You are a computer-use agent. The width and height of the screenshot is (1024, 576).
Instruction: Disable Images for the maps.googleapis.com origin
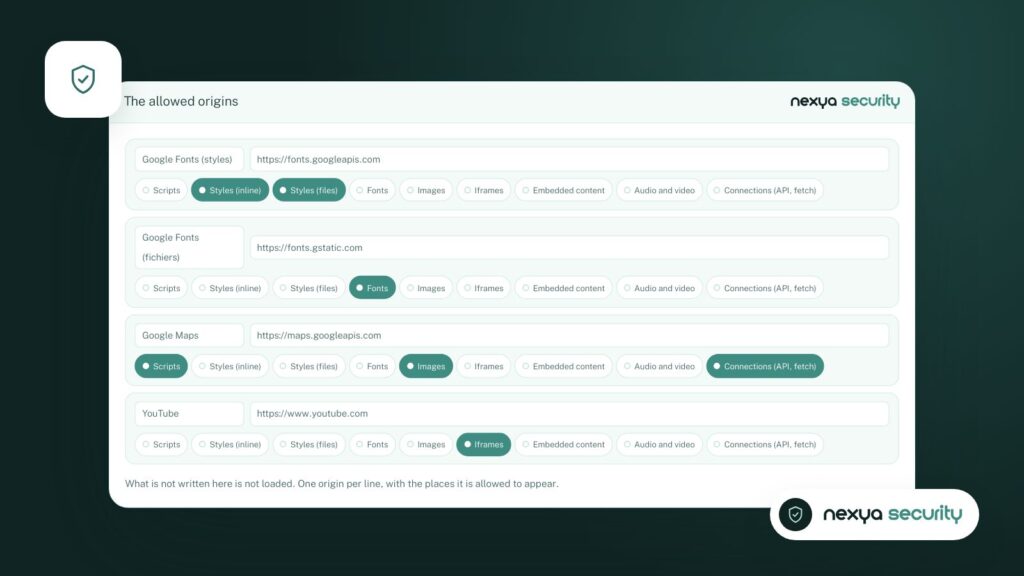pyautogui.click(x=426, y=366)
